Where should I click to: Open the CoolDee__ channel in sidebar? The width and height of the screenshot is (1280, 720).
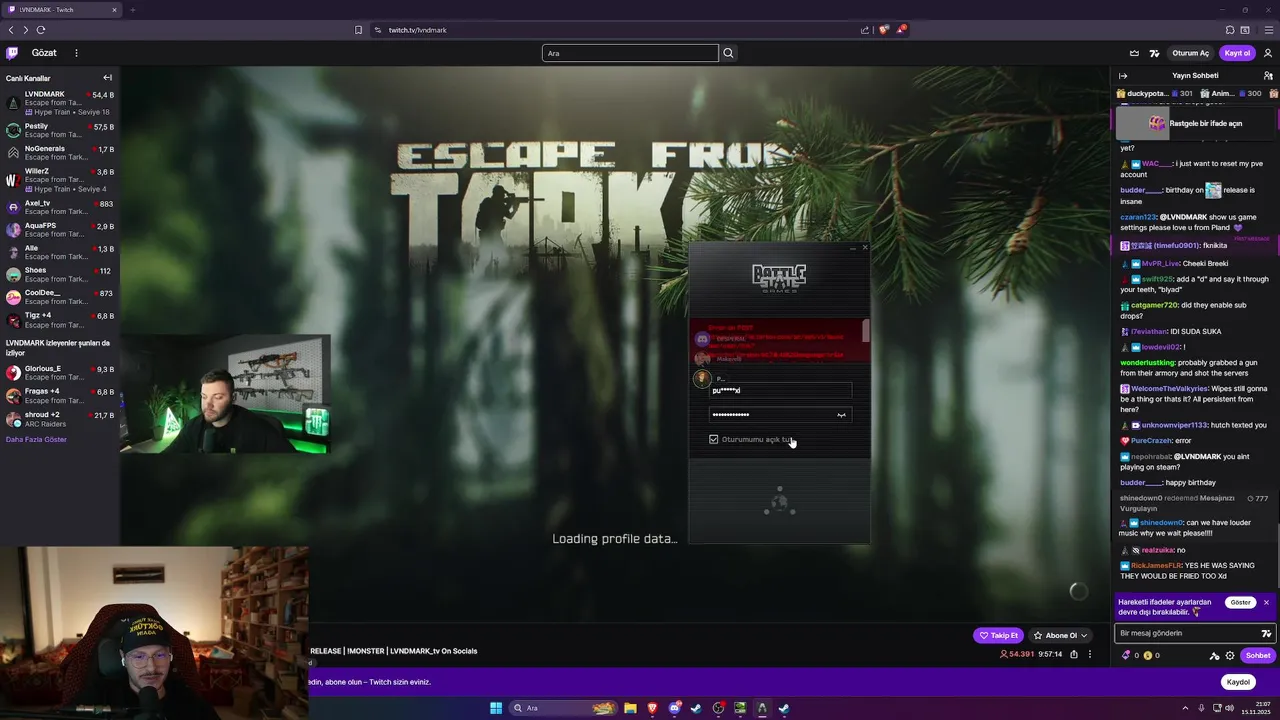coord(60,297)
